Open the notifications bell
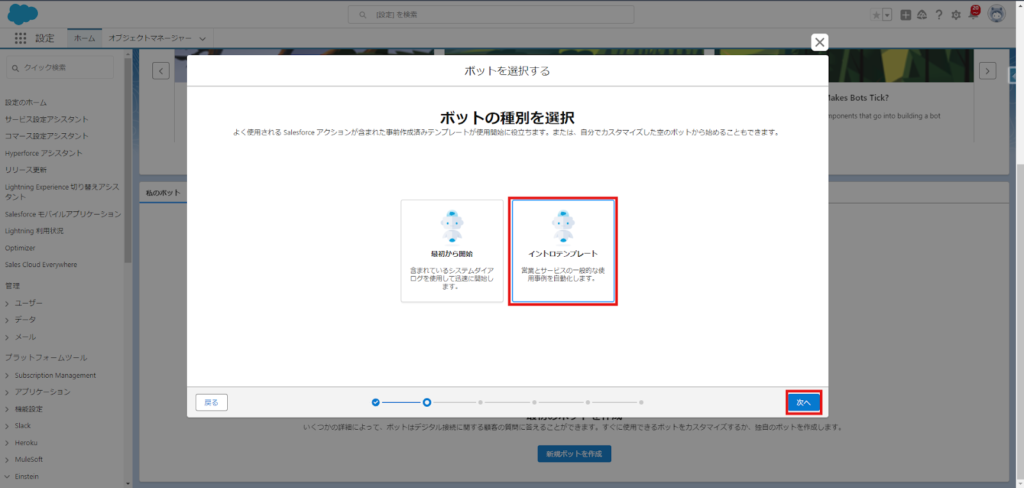Viewport: 1024px width, 488px height. pos(974,14)
